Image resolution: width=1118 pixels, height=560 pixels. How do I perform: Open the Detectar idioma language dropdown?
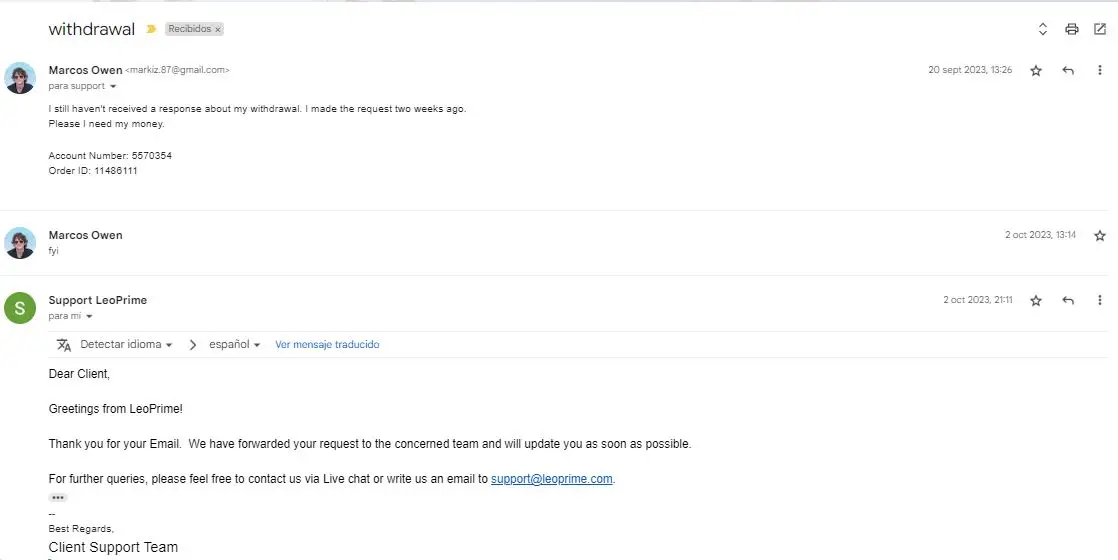126,345
